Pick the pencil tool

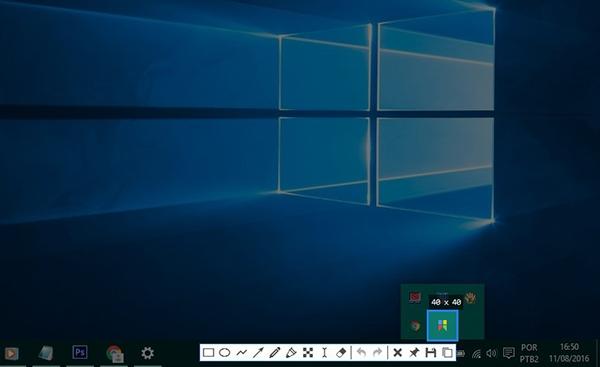coord(274,352)
